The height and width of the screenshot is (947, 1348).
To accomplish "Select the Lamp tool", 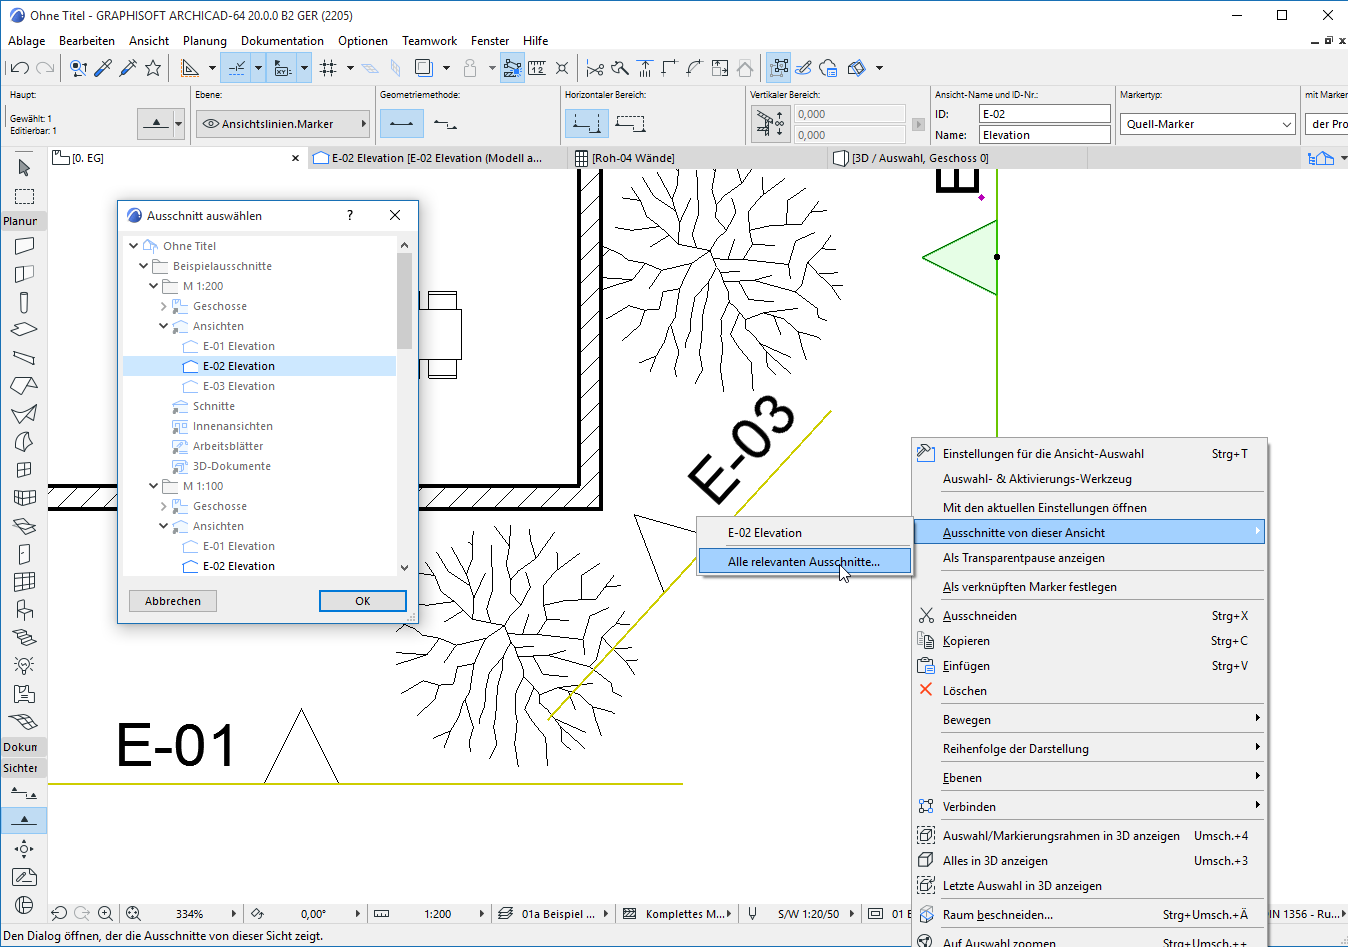I will point(24,665).
